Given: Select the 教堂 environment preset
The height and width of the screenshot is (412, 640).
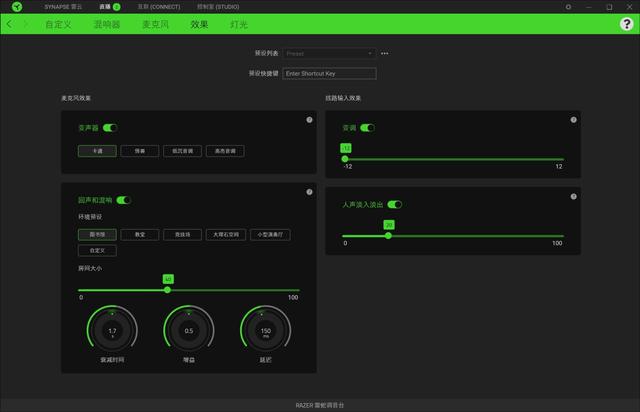Looking at the screenshot, I should 141,234.
